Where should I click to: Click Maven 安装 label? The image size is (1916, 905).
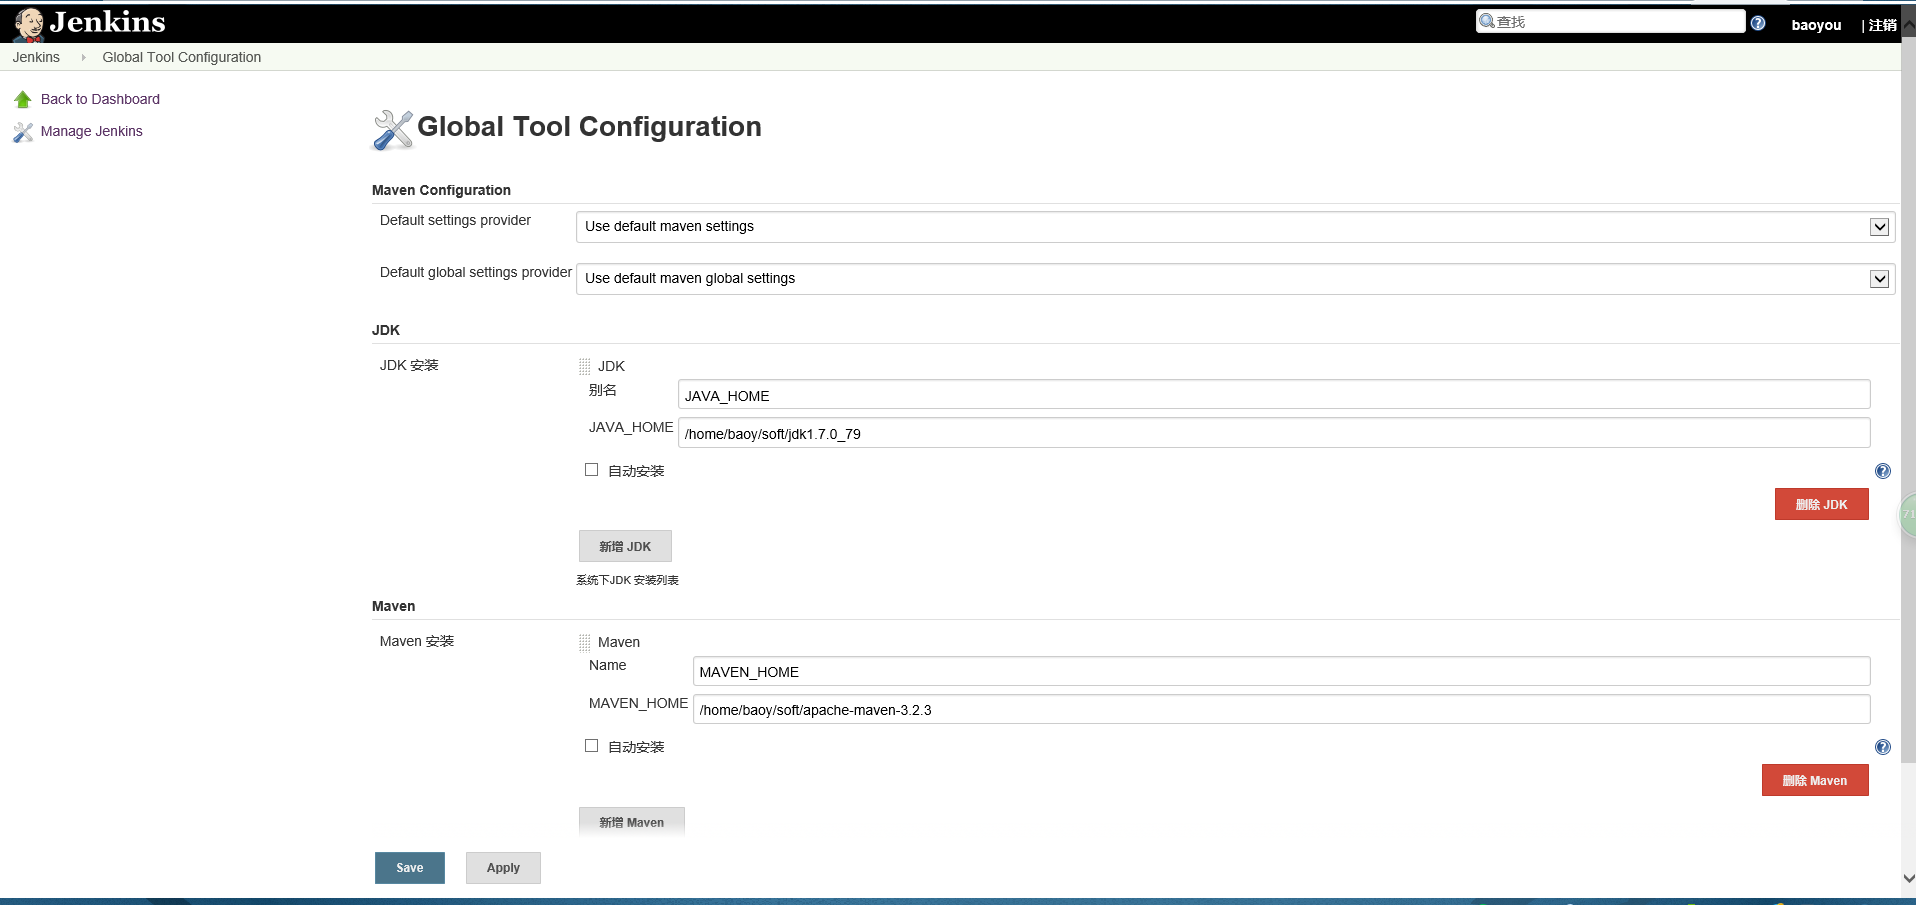tap(417, 641)
